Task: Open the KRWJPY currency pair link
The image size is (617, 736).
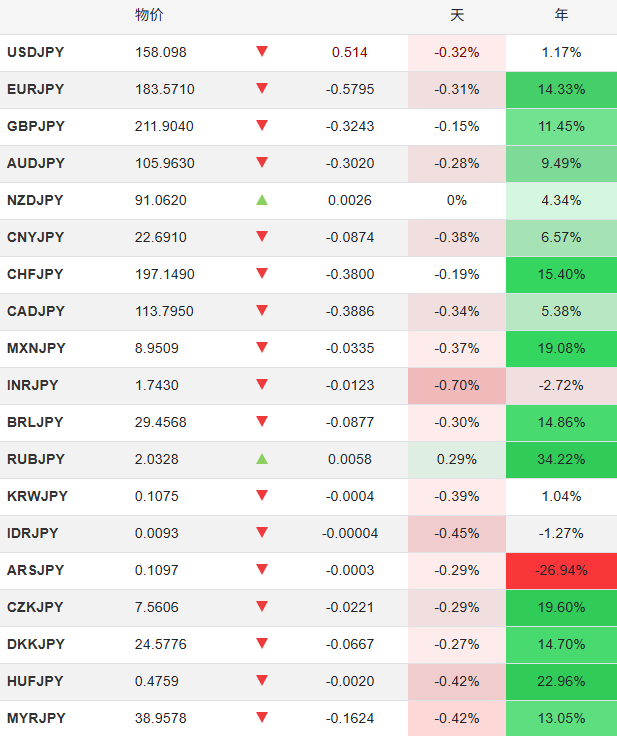Action: coord(35,496)
